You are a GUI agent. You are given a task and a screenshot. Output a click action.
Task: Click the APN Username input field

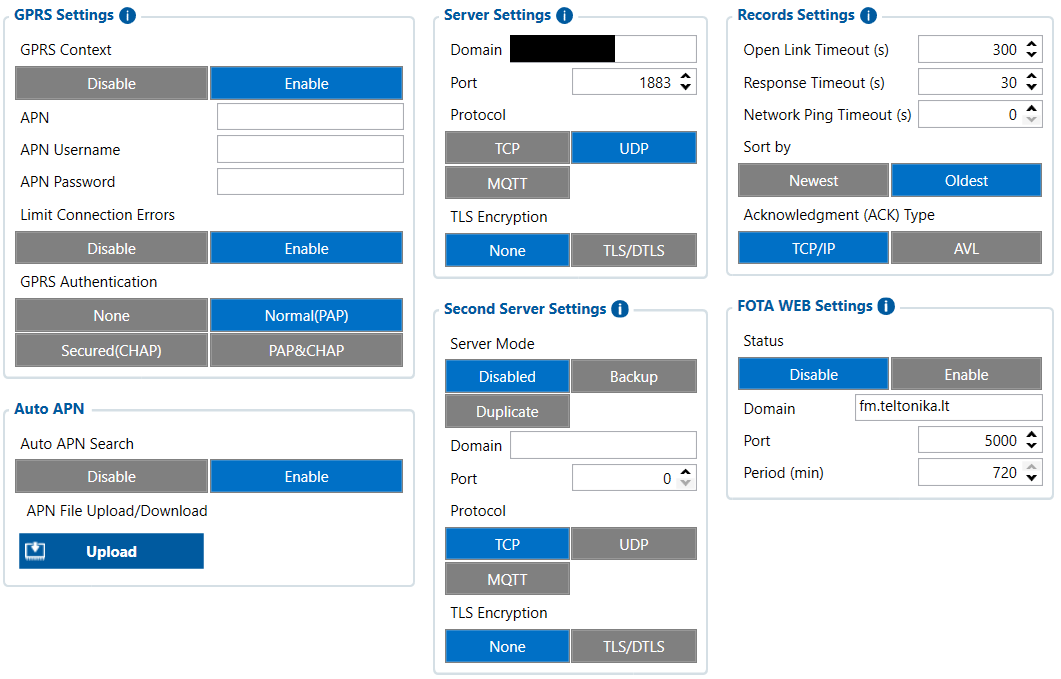click(310, 149)
